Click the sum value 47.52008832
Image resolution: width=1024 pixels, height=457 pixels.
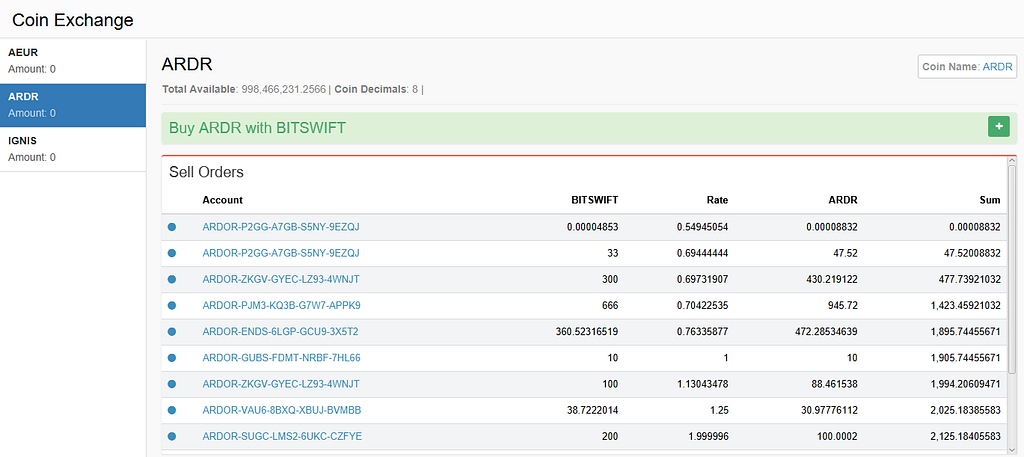click(x=974, y=253)
